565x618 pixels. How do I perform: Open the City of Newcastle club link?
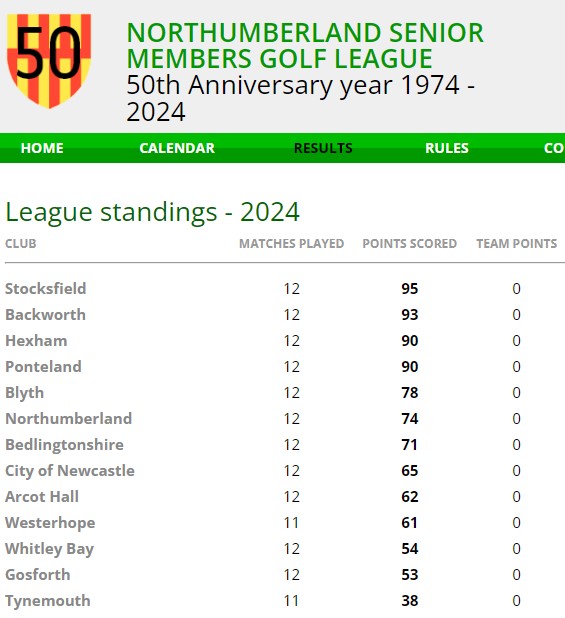[70, 471]
